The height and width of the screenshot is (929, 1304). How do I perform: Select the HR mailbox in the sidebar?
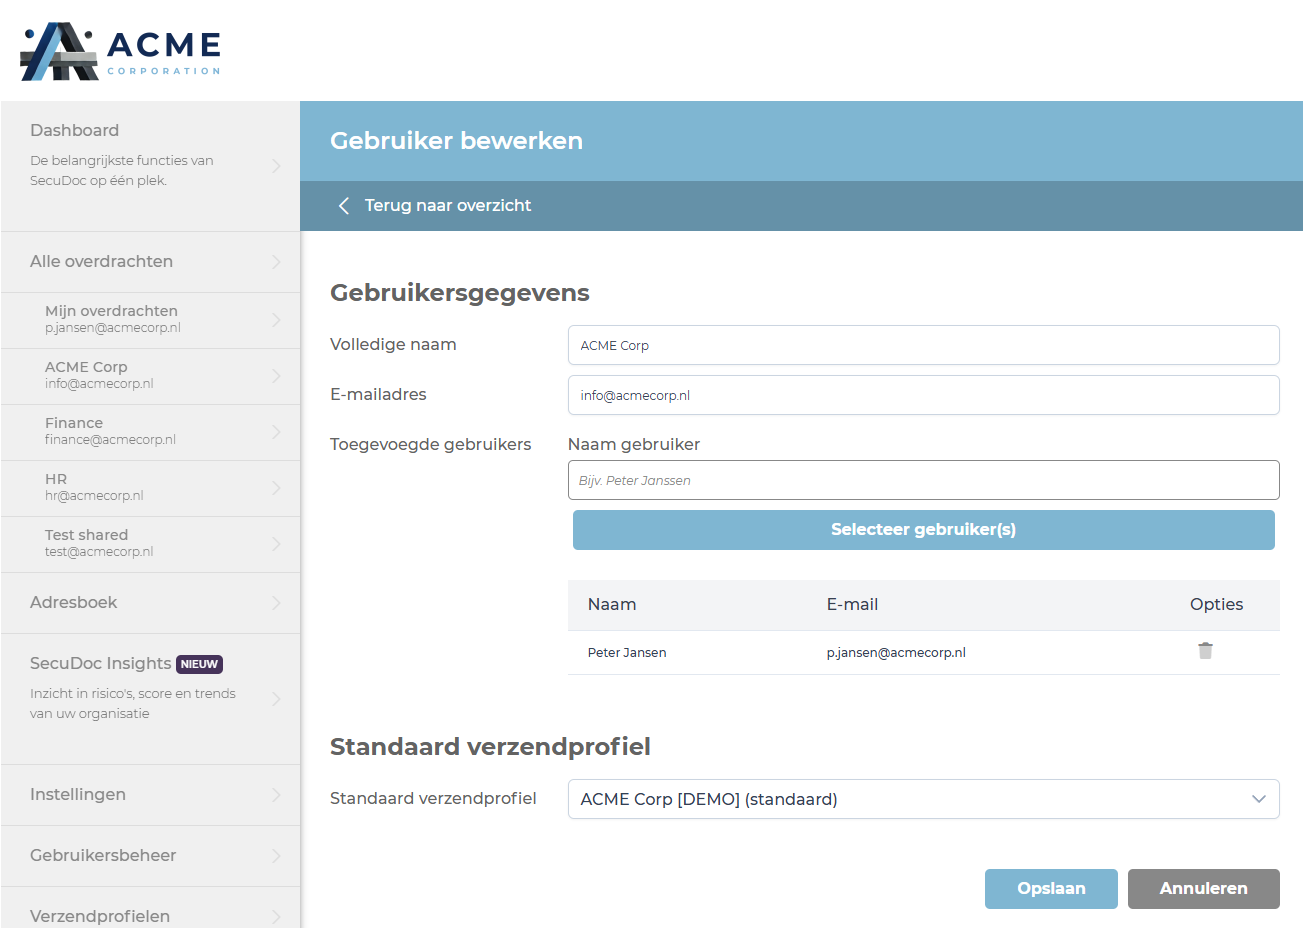(150, 488)
